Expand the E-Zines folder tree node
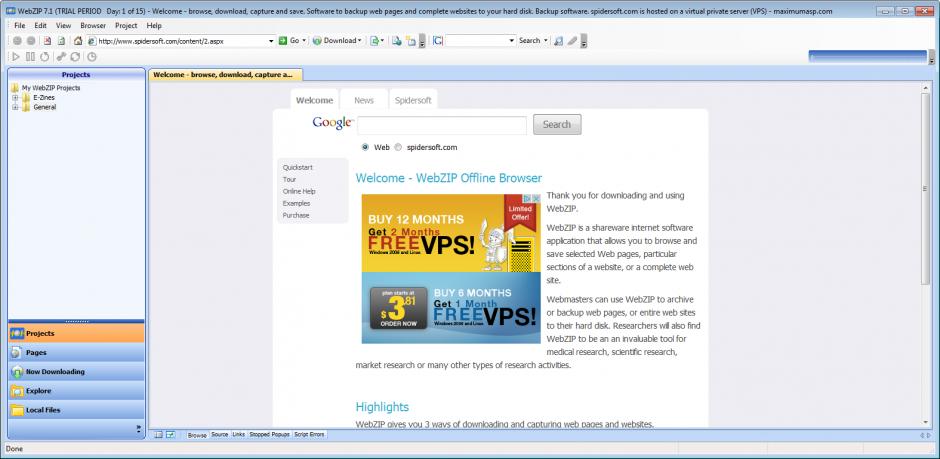This screenshot has height=459, width=940. pyautogui.click(x=15, y=98)
